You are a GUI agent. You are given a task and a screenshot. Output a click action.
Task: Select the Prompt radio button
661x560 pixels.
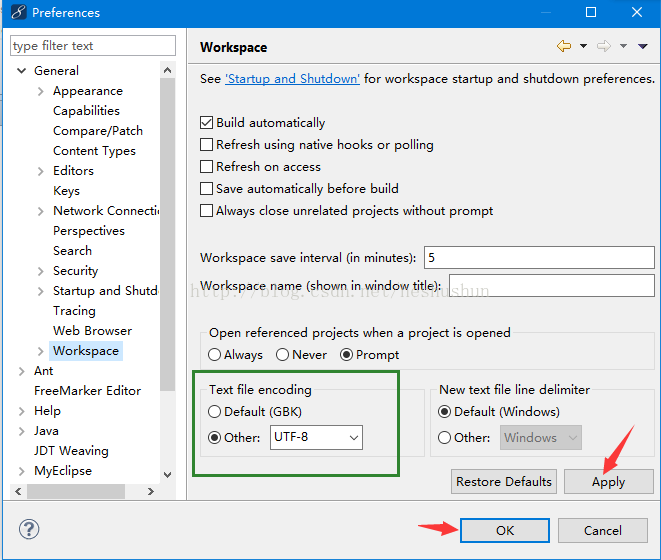[346, 355]
